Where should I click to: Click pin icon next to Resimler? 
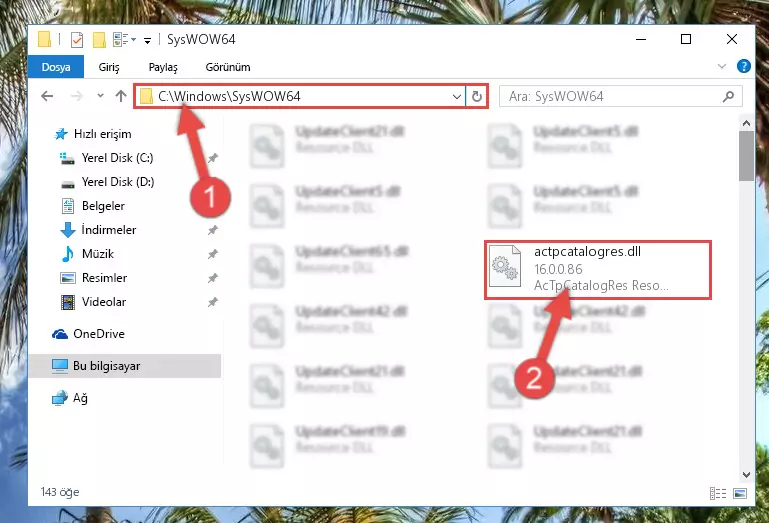(212, 278)
